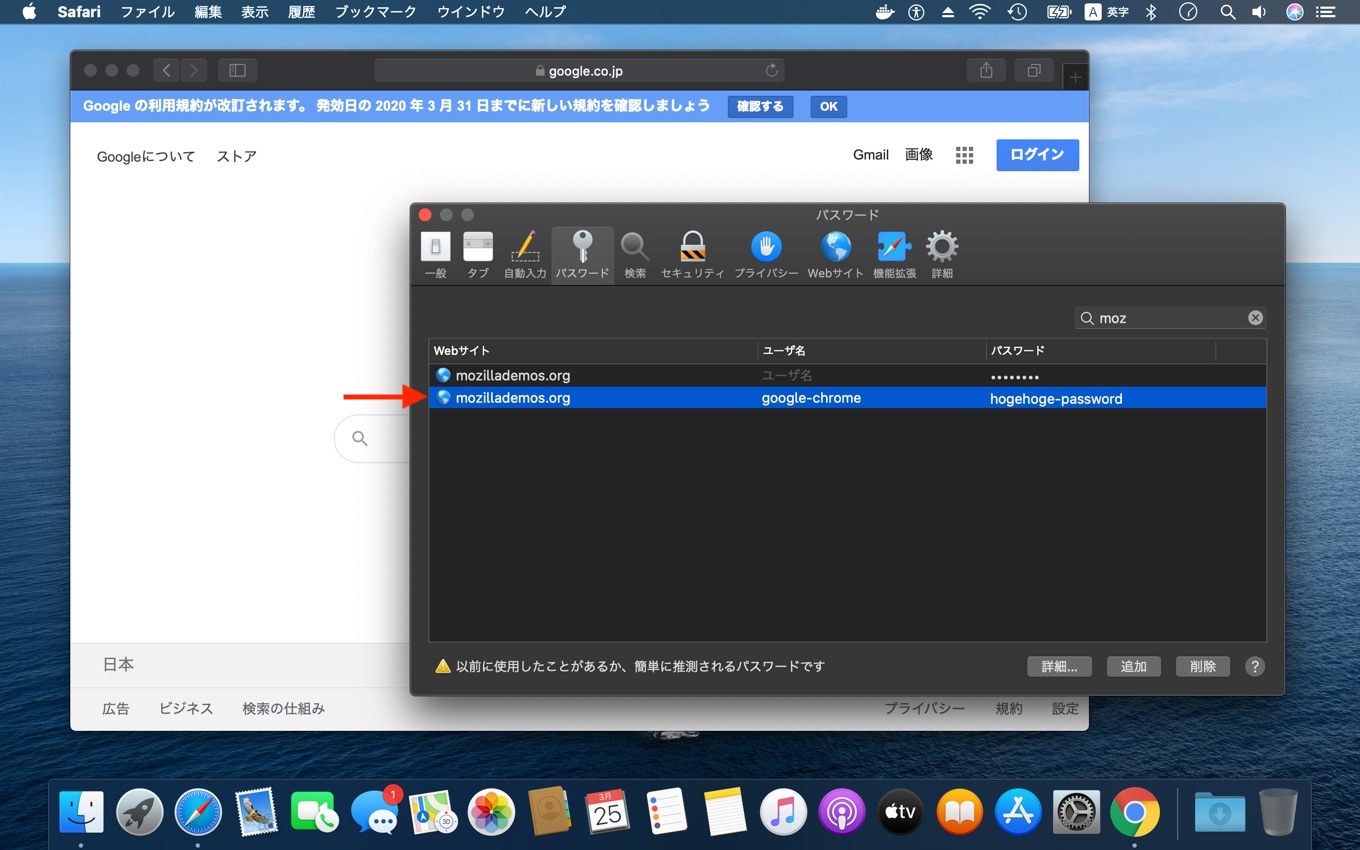
Task: Open the General (一般) preferences pane
Action: click(436, 255)
